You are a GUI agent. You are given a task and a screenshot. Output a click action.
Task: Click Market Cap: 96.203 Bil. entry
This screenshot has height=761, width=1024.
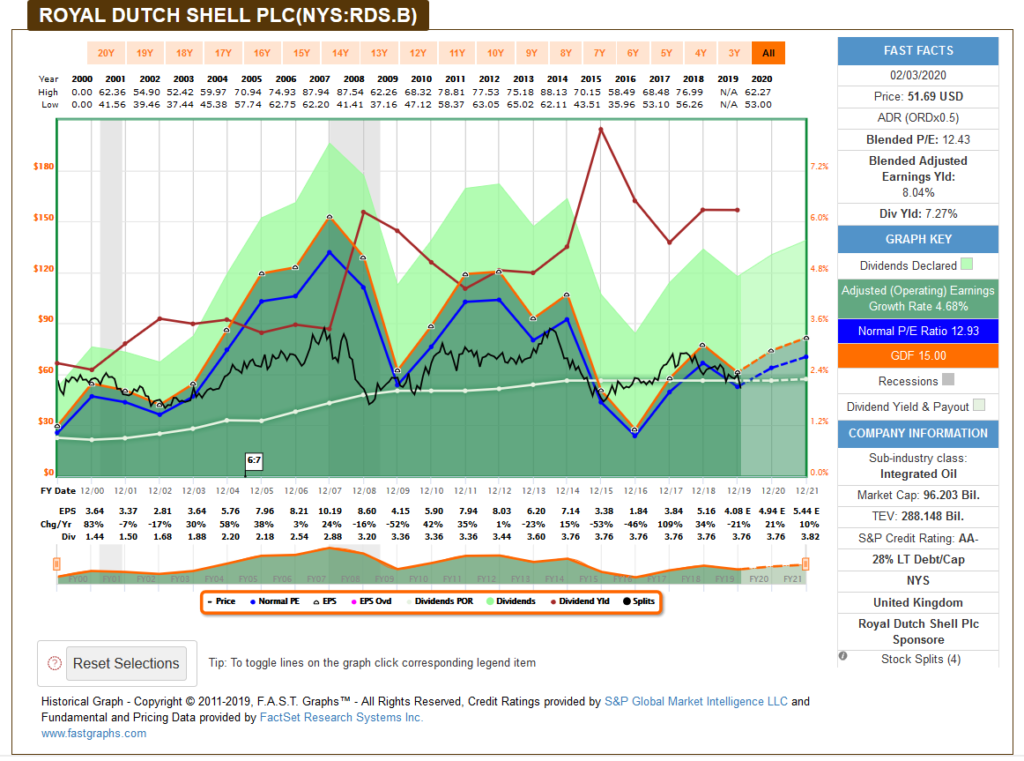(x=918, y=495)
